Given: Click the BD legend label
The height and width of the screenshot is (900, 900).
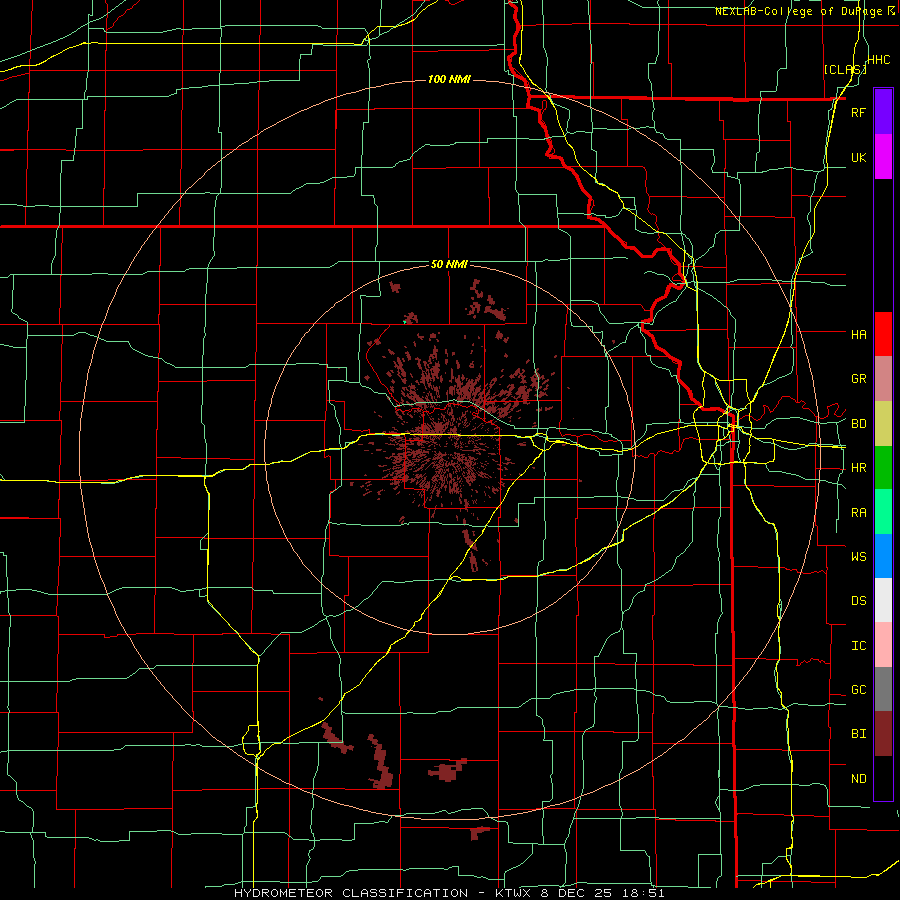Looking at the screenshot, I should coord(858,424).
